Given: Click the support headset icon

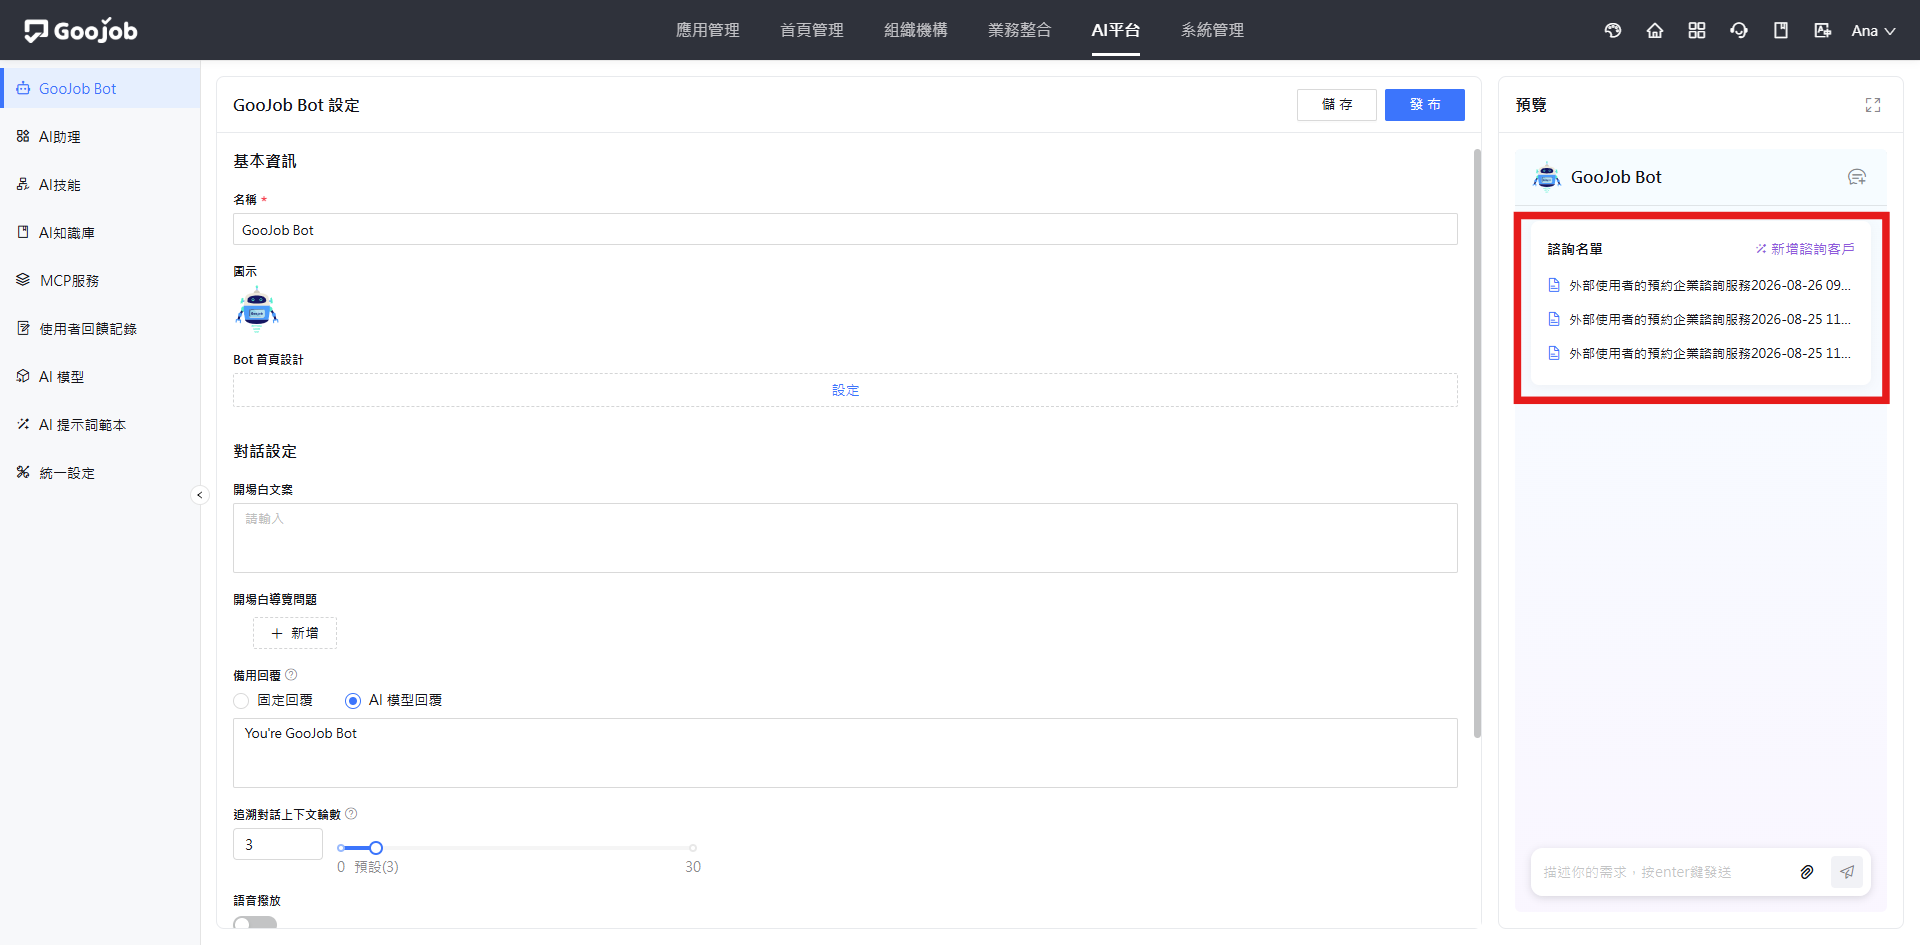Looking at the screenshot, I should (x=1739, y=30).
